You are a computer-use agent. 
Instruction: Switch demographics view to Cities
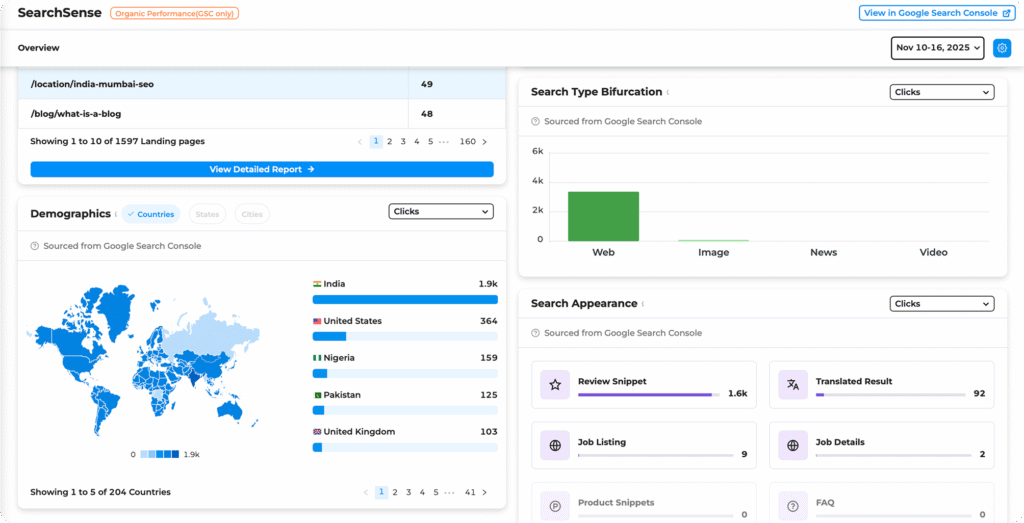tap(252, 214)
